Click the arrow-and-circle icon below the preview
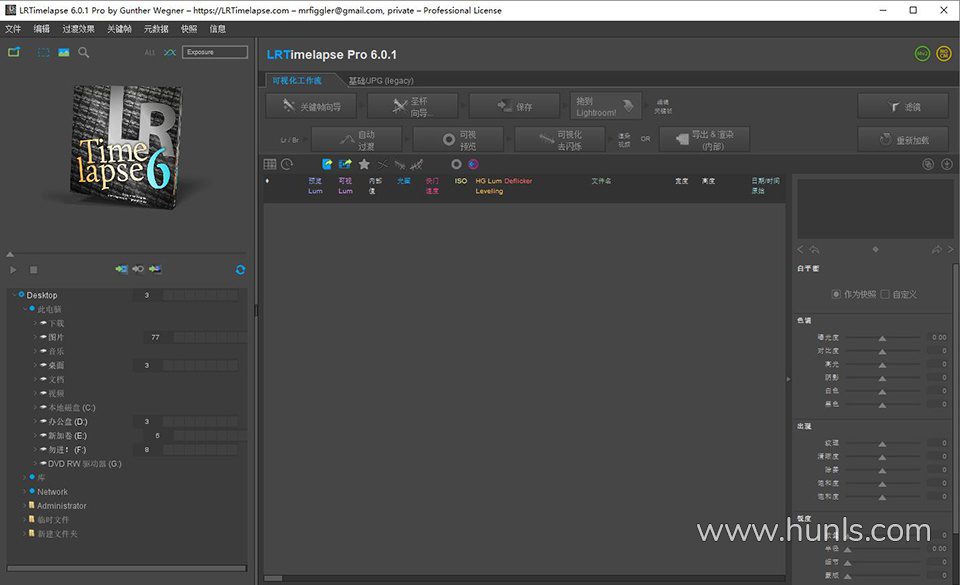Screen dimensions: 960x585 pyautogui.click(x=138, y=269)
